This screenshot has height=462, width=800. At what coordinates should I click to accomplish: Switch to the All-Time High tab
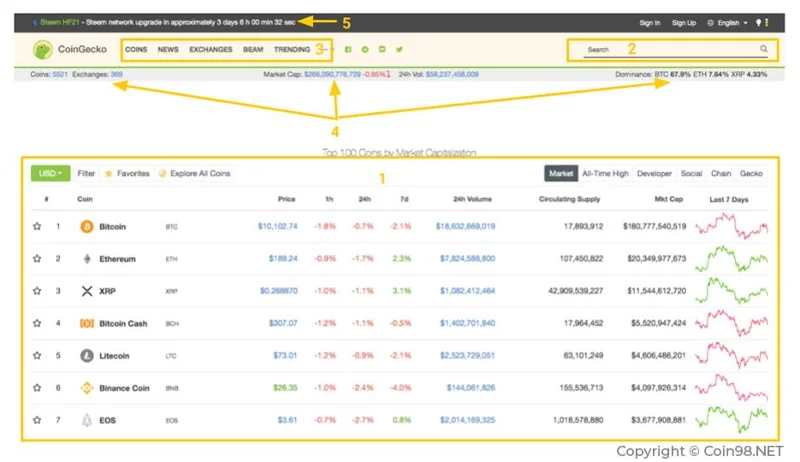point(605,173)
